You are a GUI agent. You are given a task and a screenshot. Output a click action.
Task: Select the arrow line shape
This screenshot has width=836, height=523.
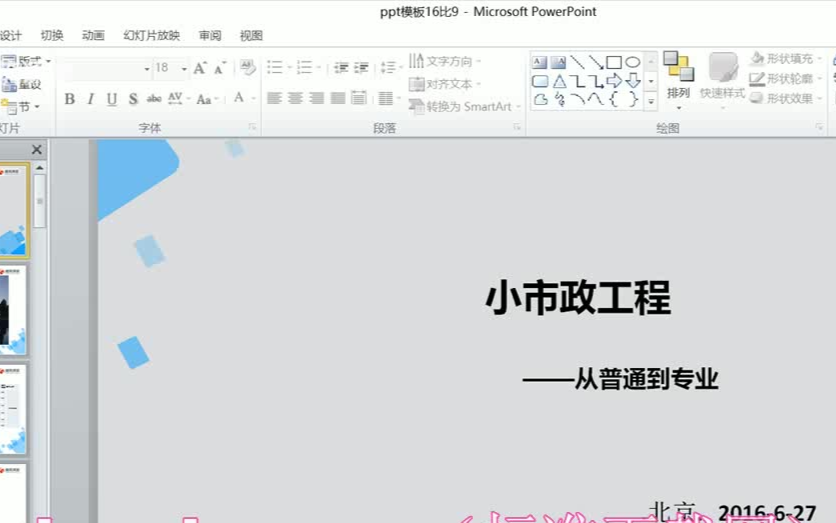tap(596, 62)
